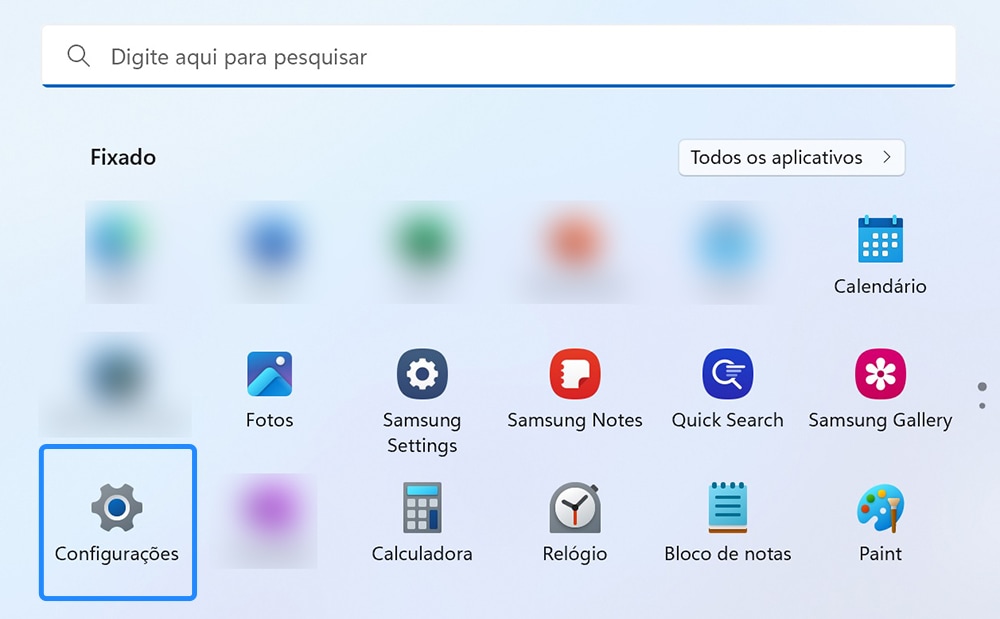This screenshot has height=619, width=1000.
Task: Click the search input field
Action: [400, 57]
